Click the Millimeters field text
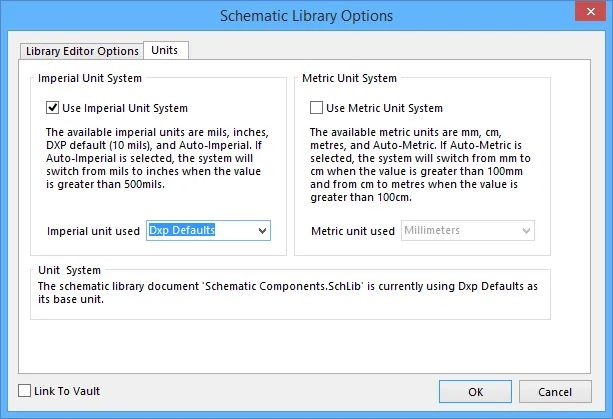This screenshot has width=613, height=419. [x=432, y=230]
